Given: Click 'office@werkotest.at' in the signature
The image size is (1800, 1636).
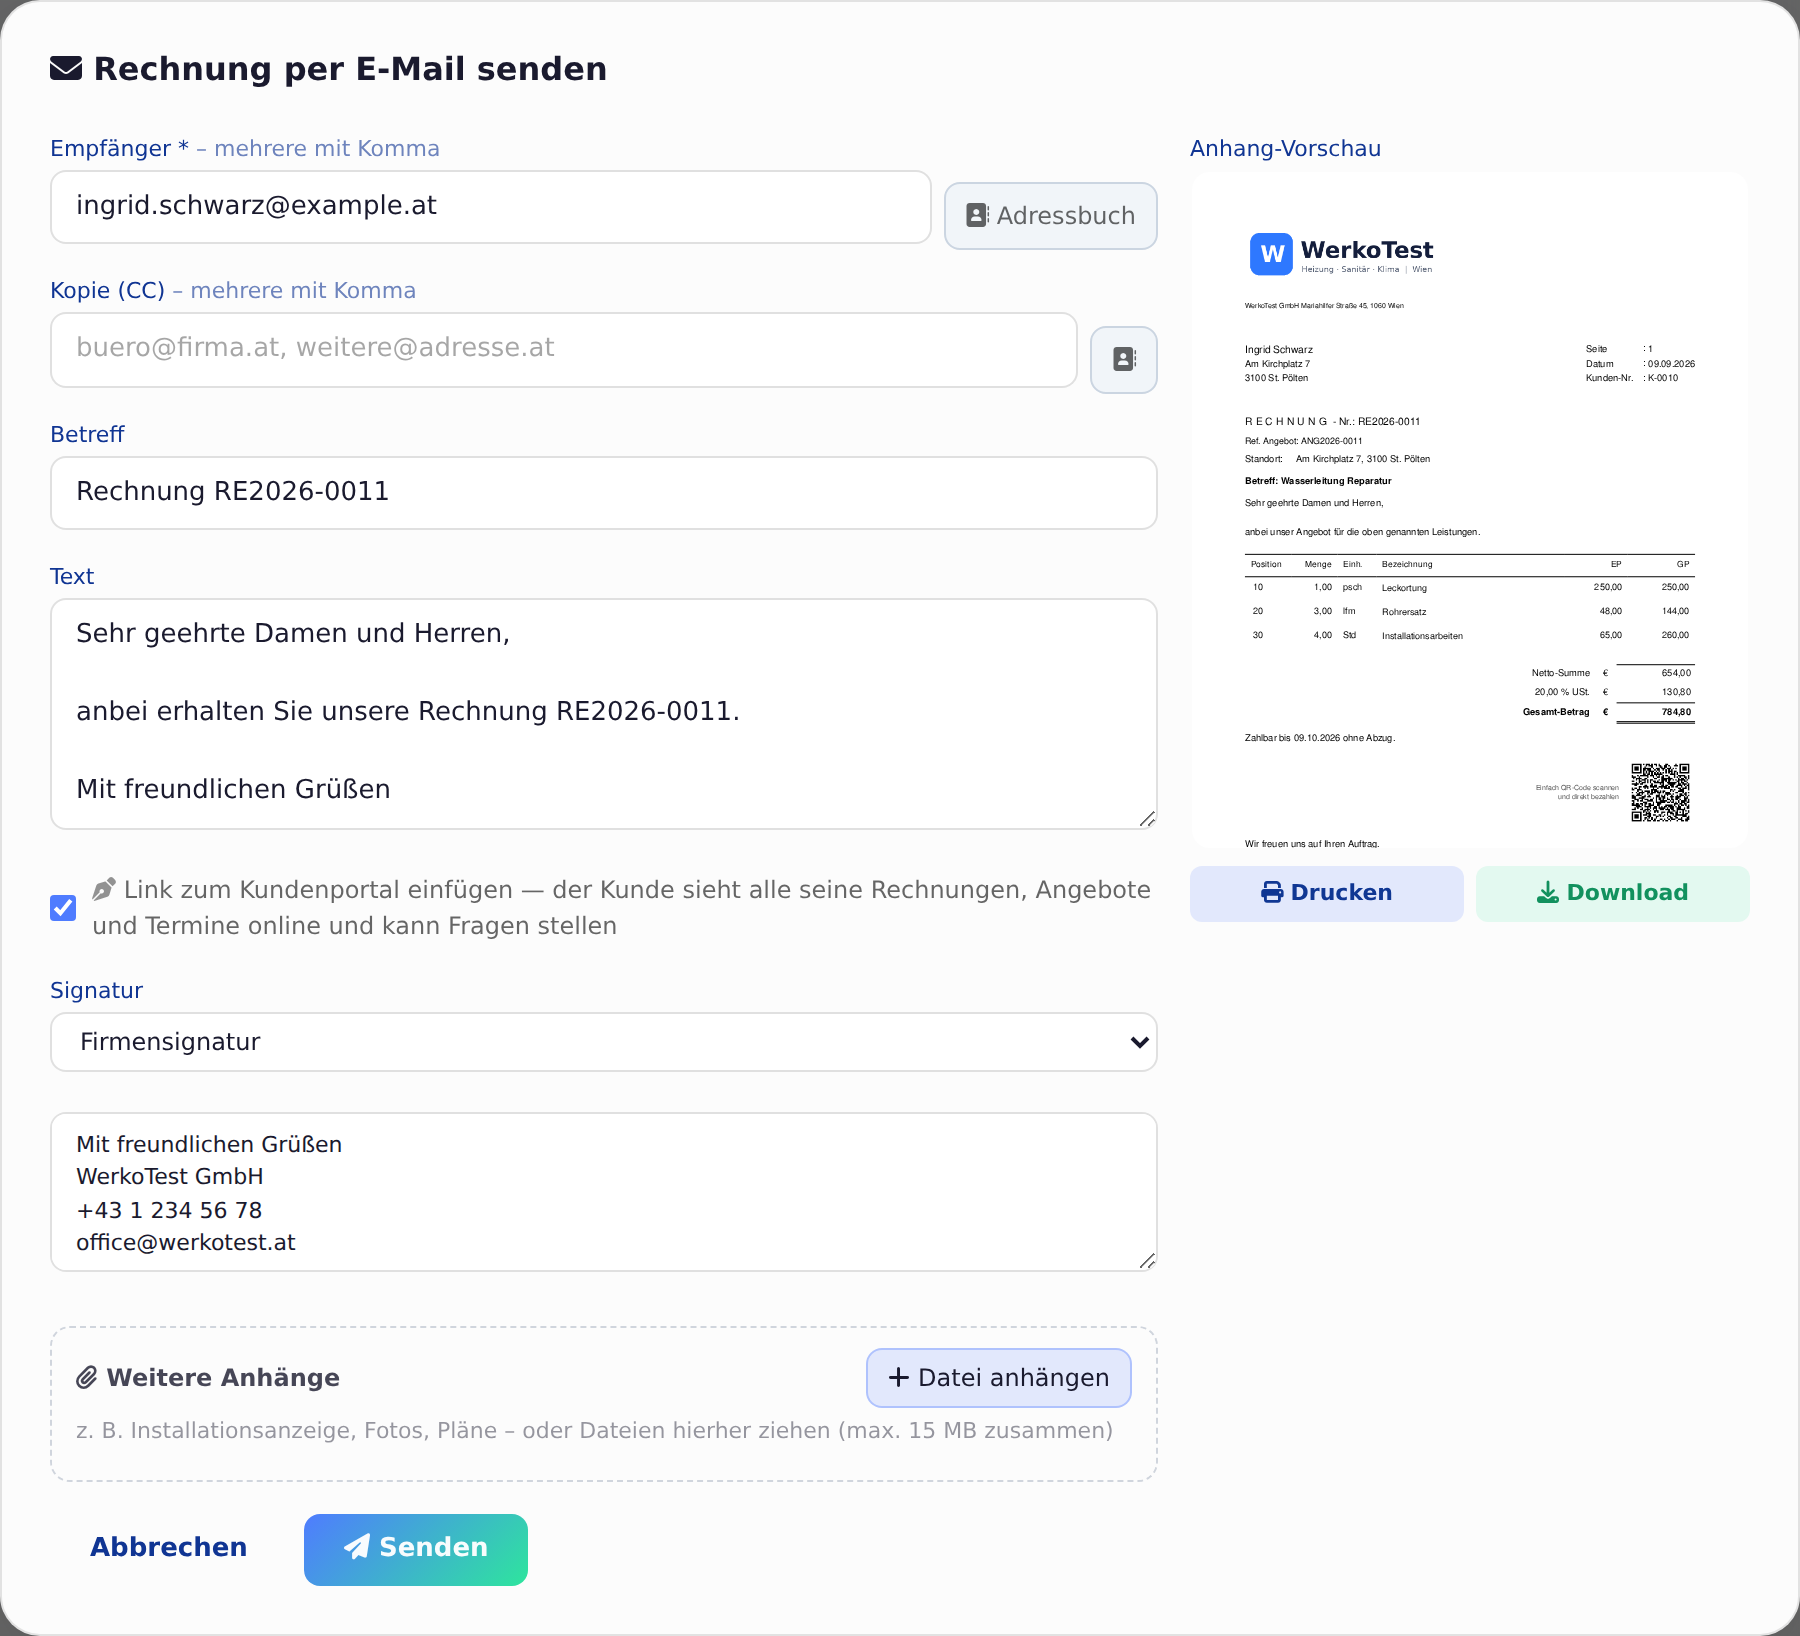Looking at the screenshot, I should pyautogui.click(x=186, y=1242).
